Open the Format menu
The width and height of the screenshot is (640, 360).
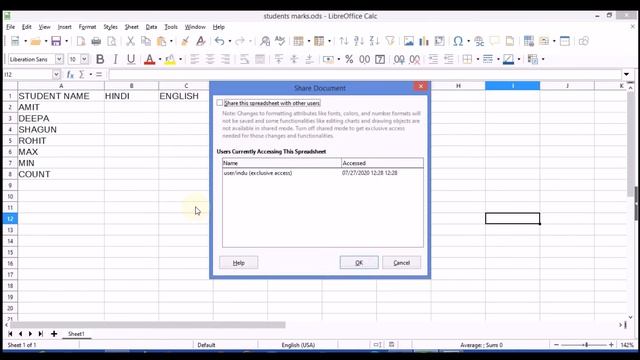pyautogui.click(x=87, y=27)
